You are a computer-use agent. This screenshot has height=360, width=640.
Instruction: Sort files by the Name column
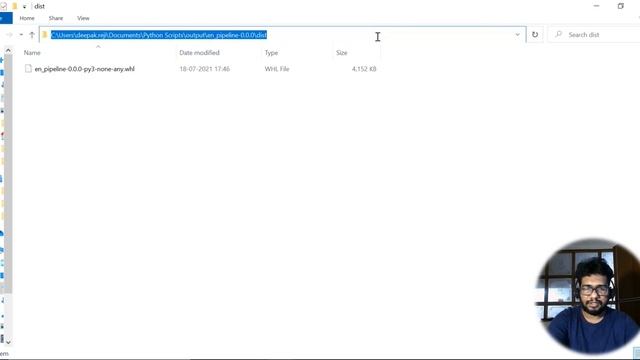(32, 53)
